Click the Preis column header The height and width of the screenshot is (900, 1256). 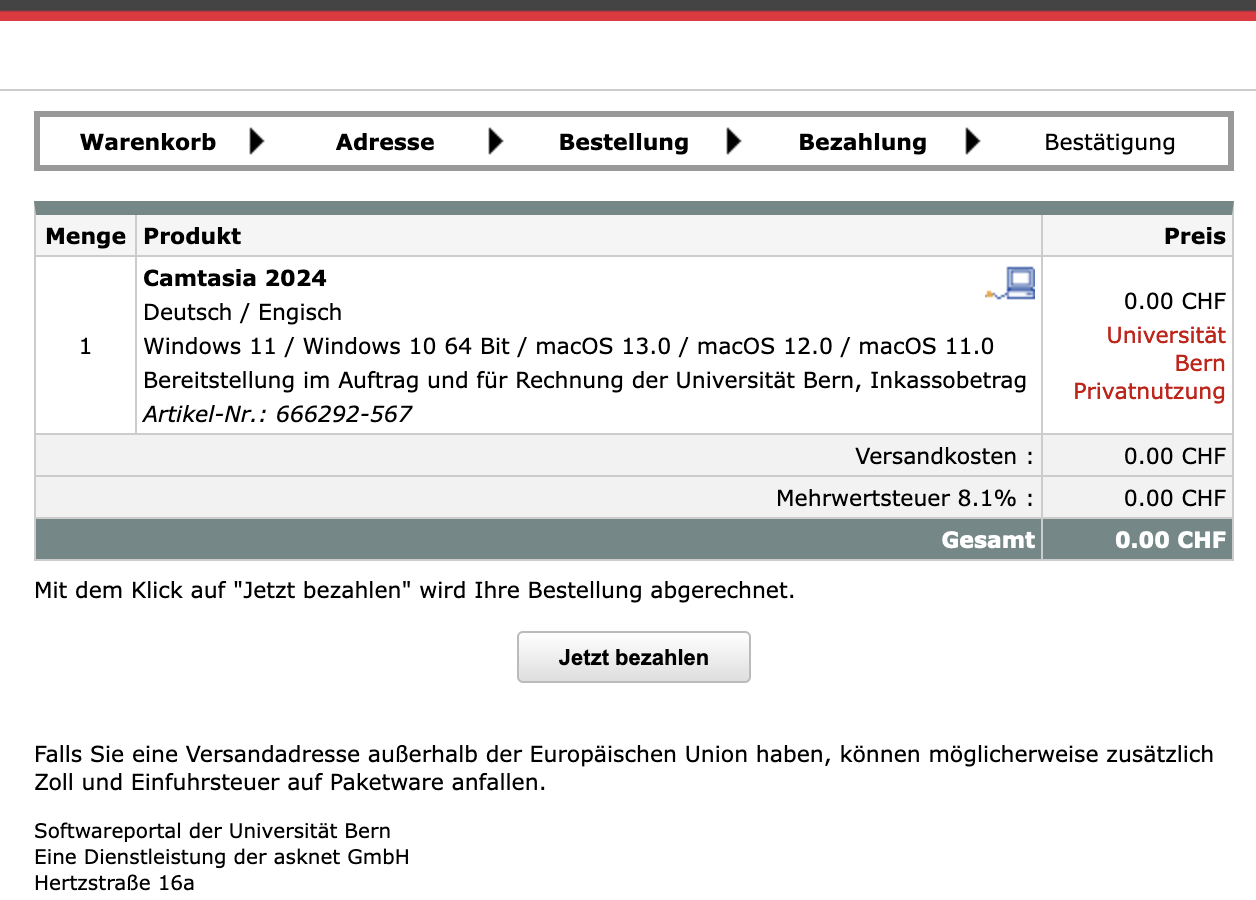click(x=1194, y=236)
